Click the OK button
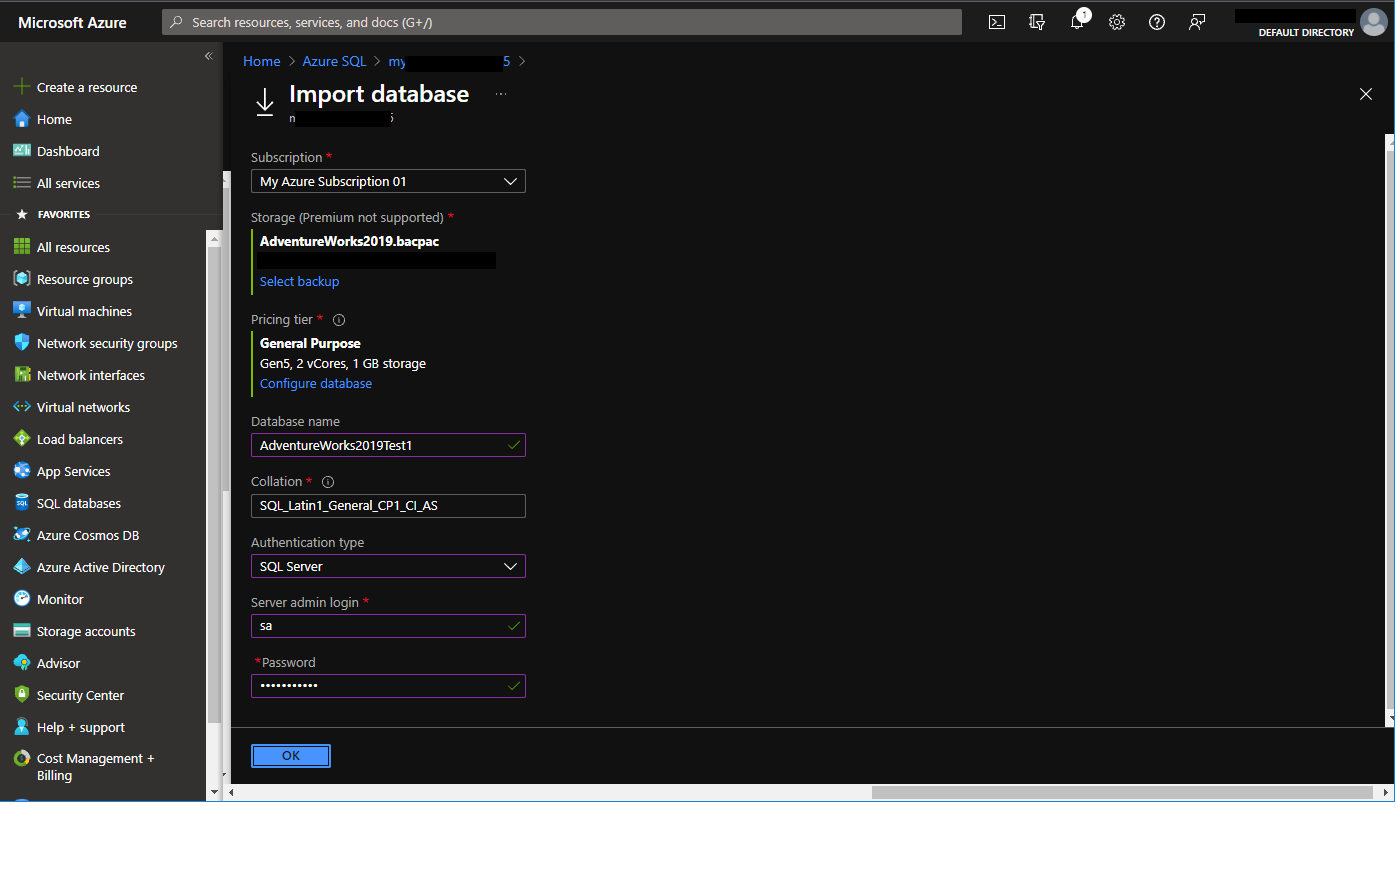 [291, 756]
